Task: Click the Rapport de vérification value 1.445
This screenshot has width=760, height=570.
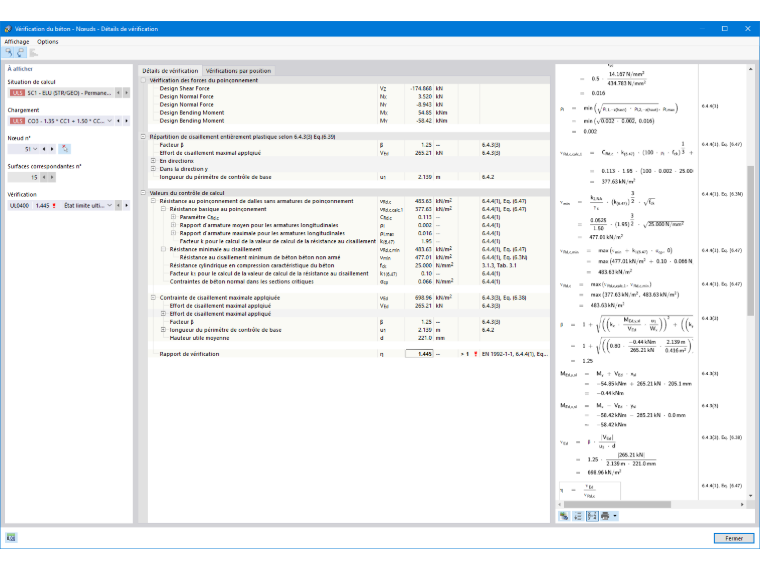Action: click(x=419, y=354)
